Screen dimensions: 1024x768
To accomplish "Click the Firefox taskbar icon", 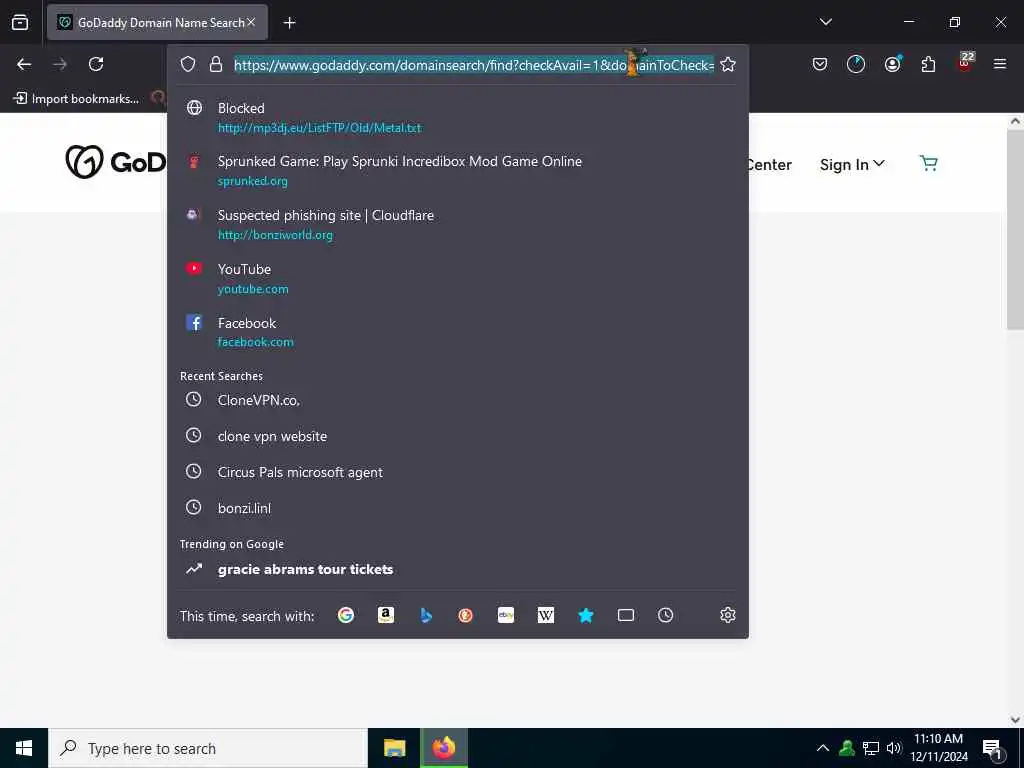I will 443,748.
